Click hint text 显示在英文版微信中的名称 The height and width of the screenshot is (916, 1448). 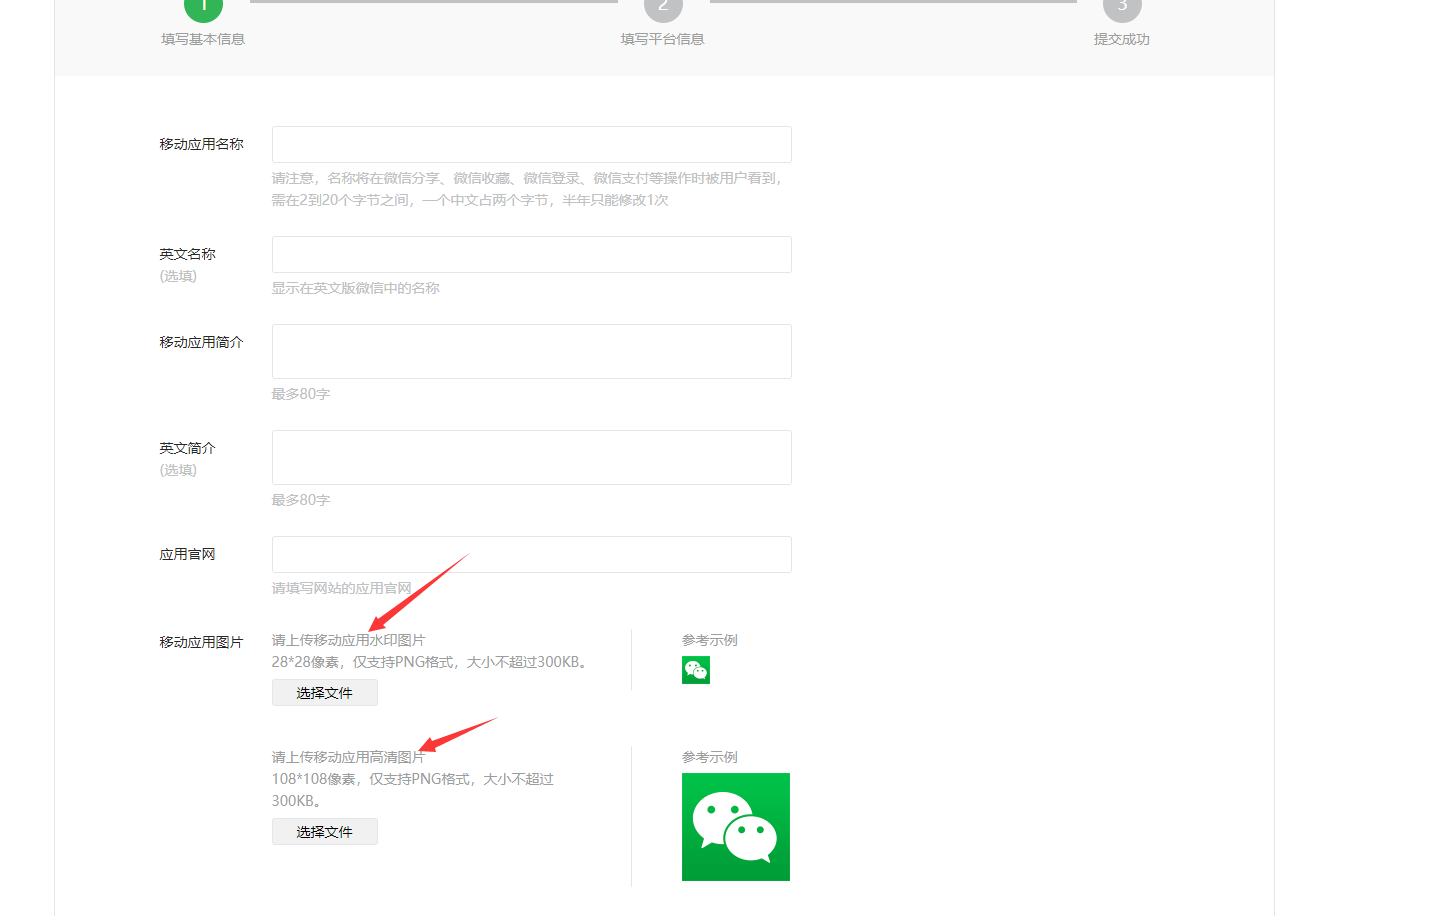point(356,288)
